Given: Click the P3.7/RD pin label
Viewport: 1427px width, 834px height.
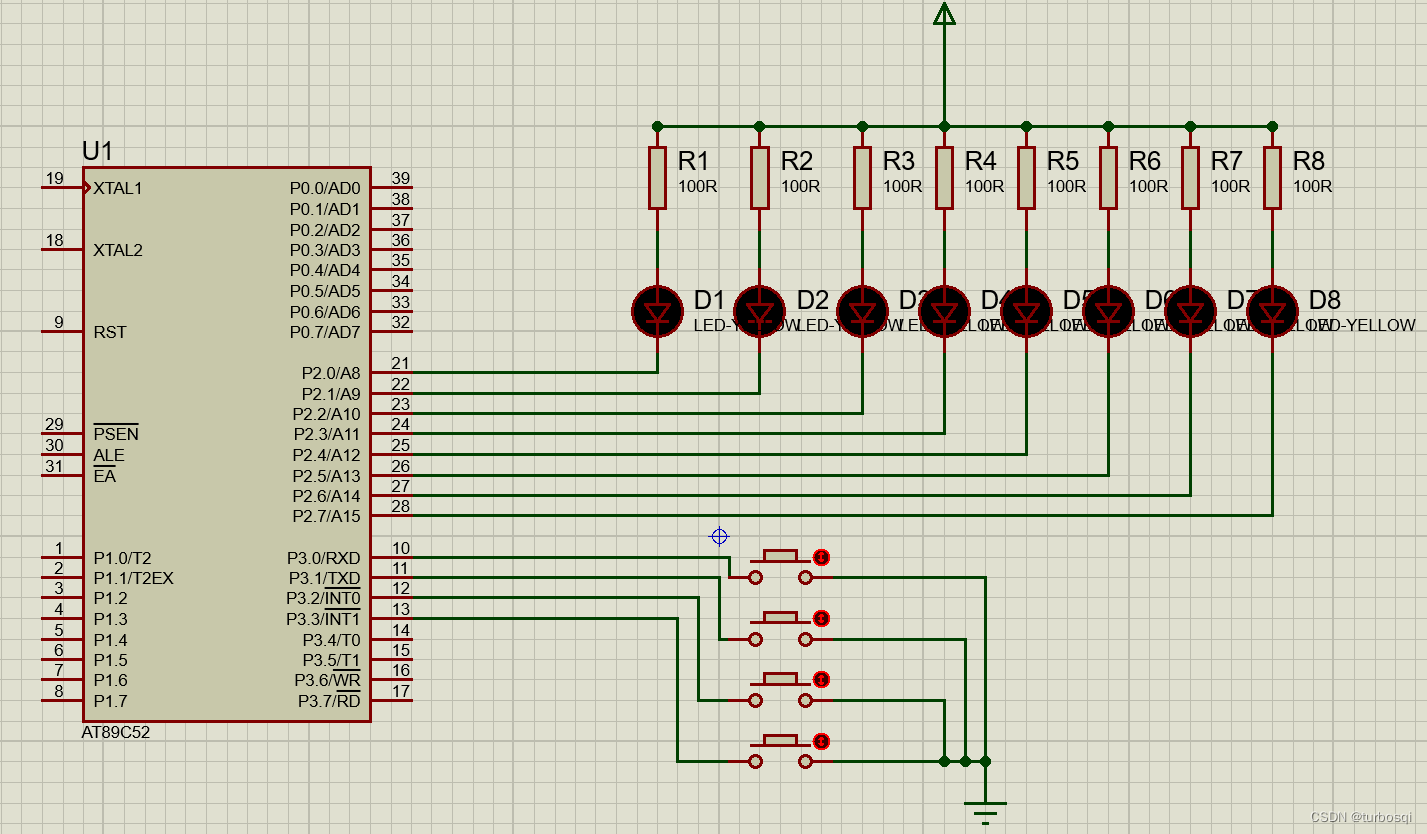Looking at the screenshot, I should [329, 701].
